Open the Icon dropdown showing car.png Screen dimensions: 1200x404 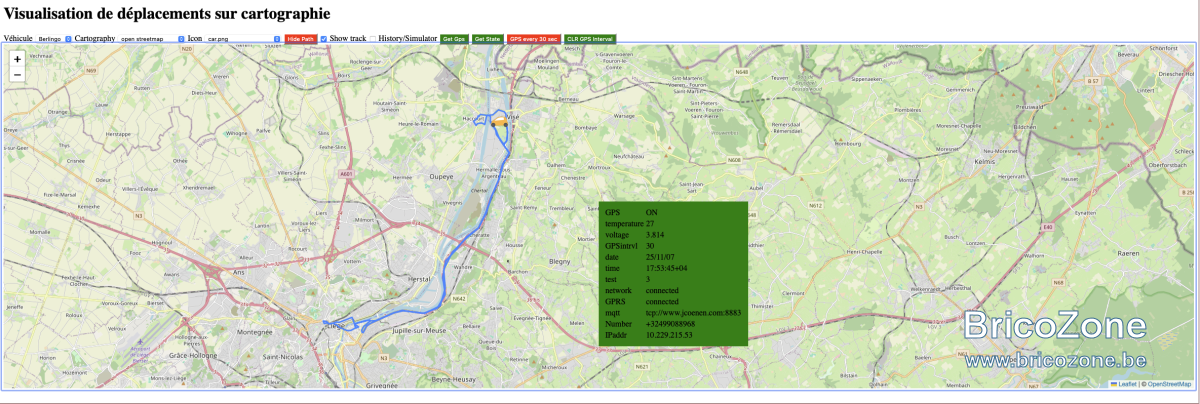click(x=243, y=38)
